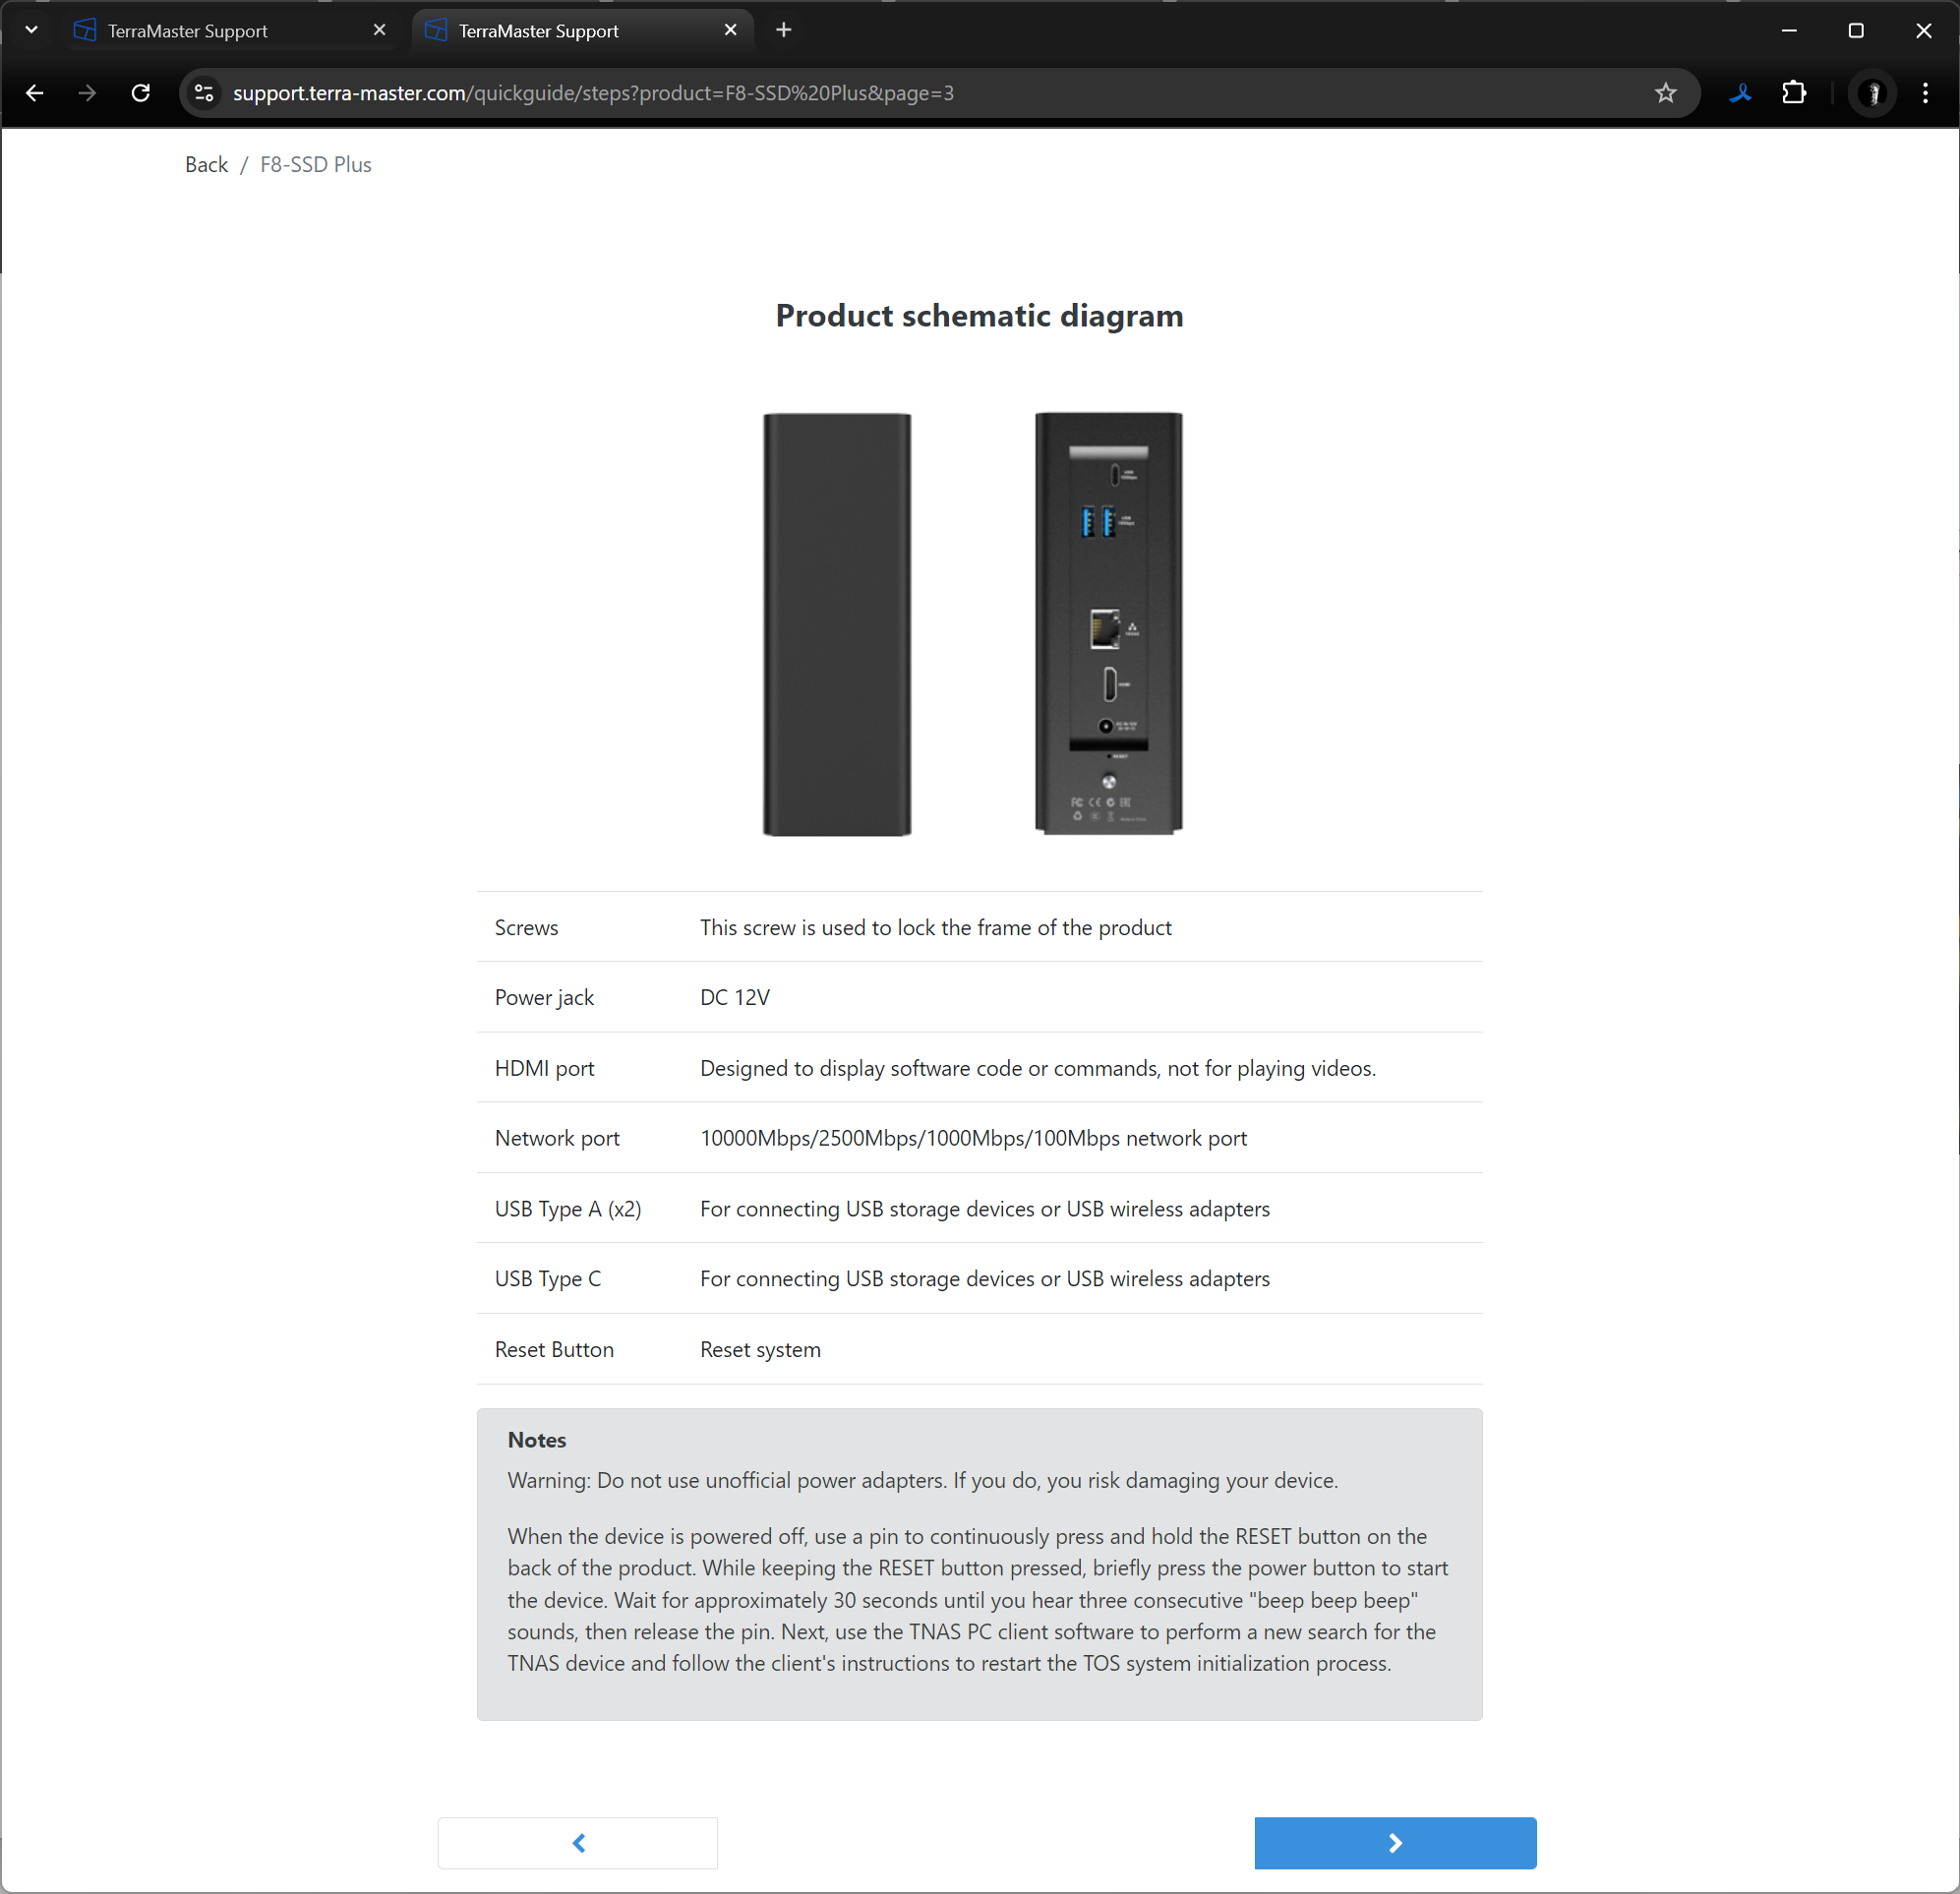The width and height of the screenshot is (1960, 1894).
Task: Click the Back breadcrumb link
Action: [206, 165]
